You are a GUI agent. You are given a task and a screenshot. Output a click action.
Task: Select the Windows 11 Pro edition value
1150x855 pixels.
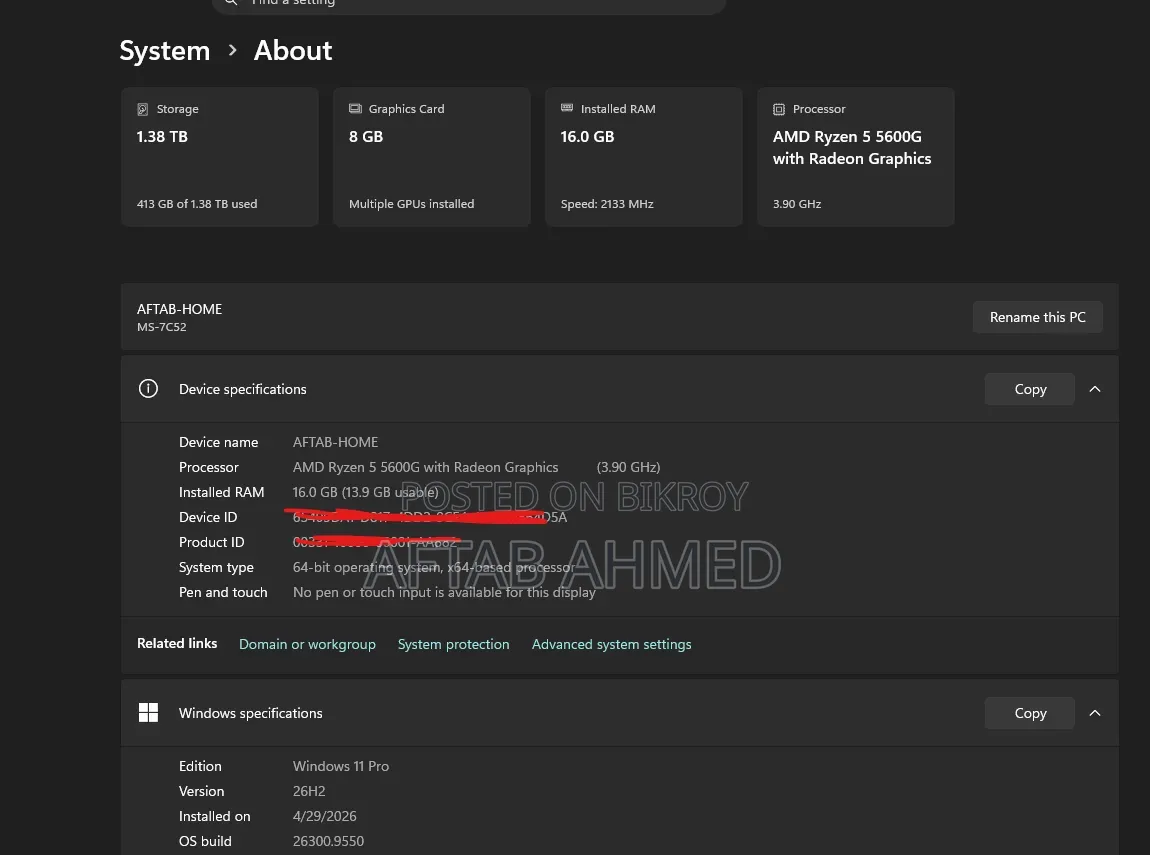pos(341,766)
